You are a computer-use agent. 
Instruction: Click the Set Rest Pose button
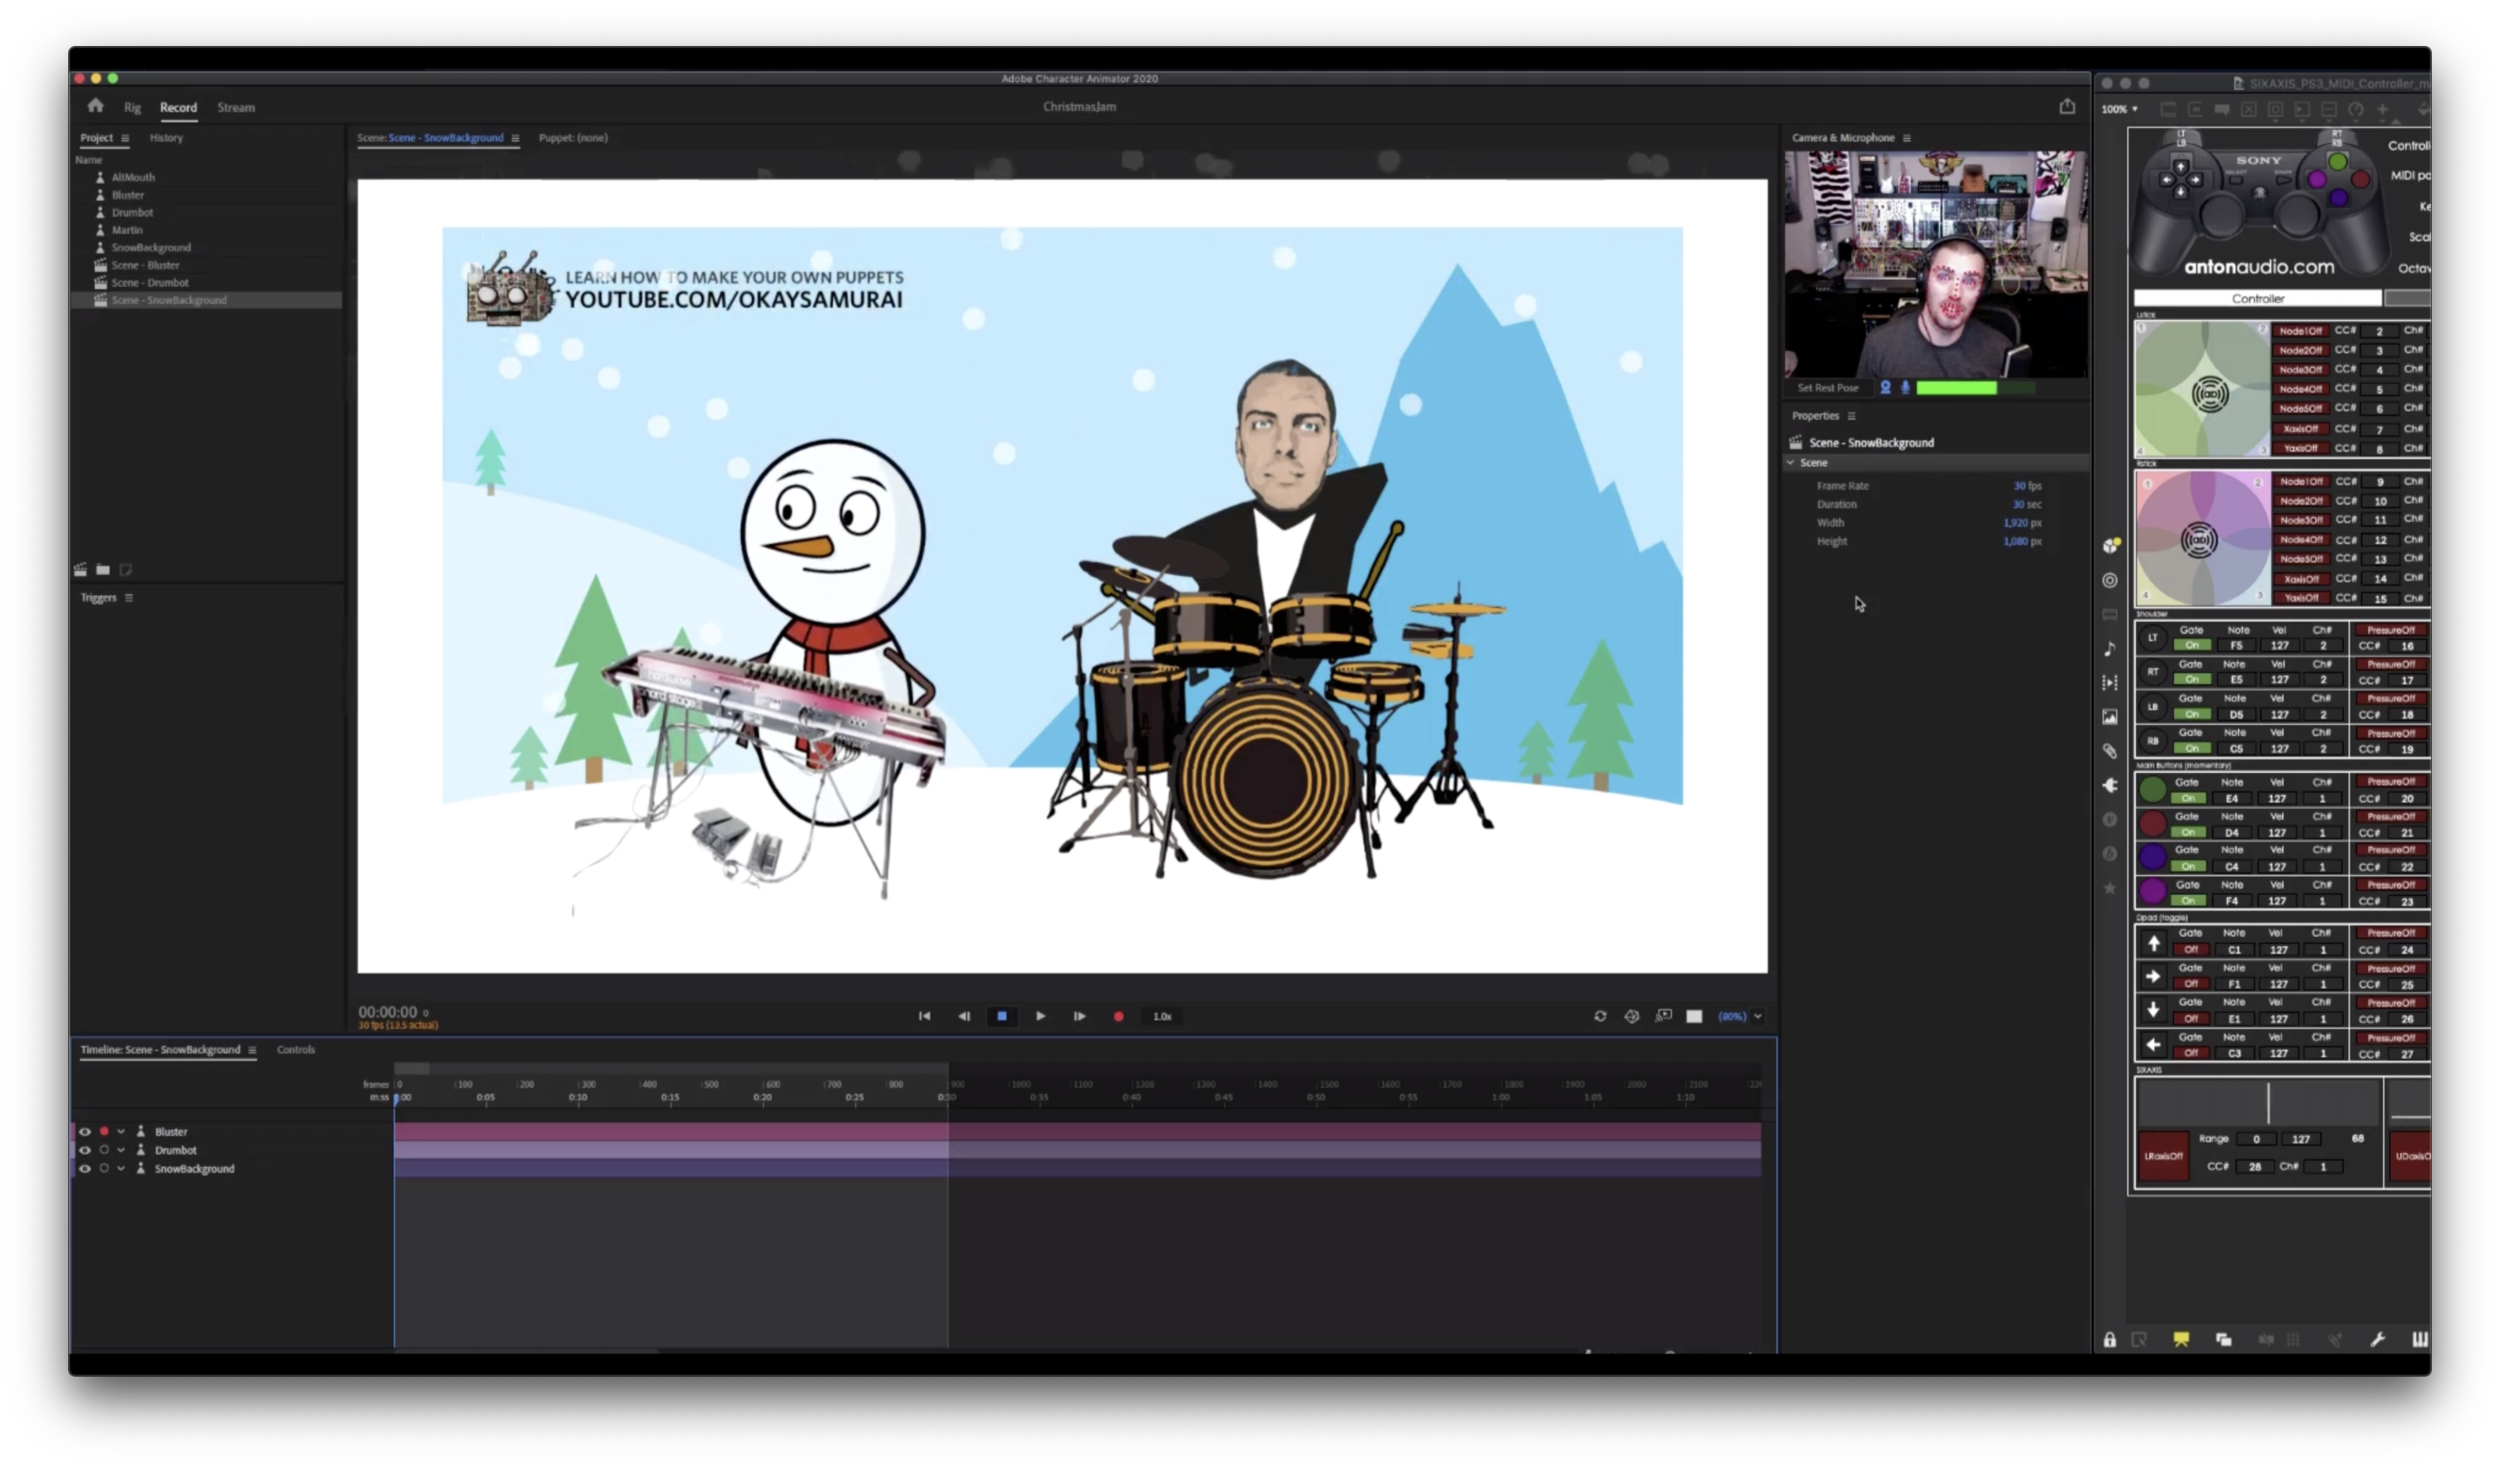coord(1827,388)
